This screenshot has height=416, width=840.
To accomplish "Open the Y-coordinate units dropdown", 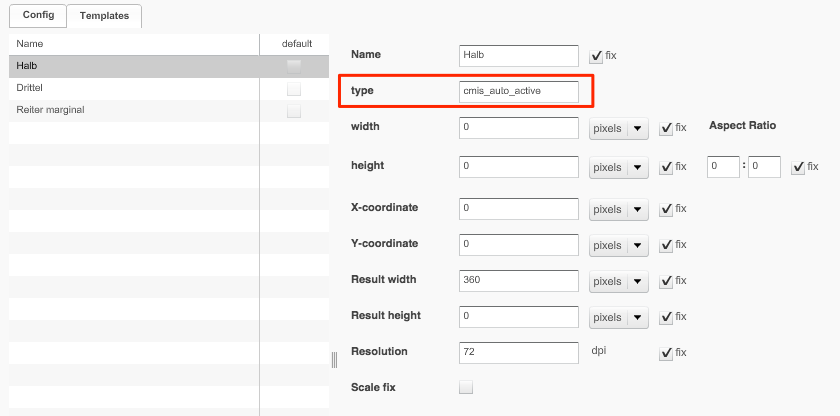I will pos(619,245).
